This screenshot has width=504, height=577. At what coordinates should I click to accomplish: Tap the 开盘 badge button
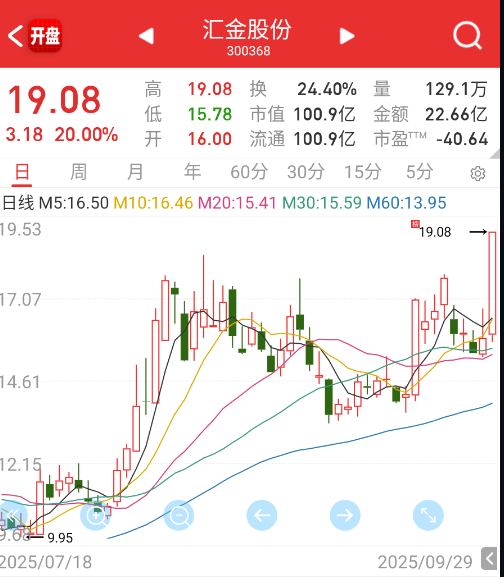tap(45, 36)
